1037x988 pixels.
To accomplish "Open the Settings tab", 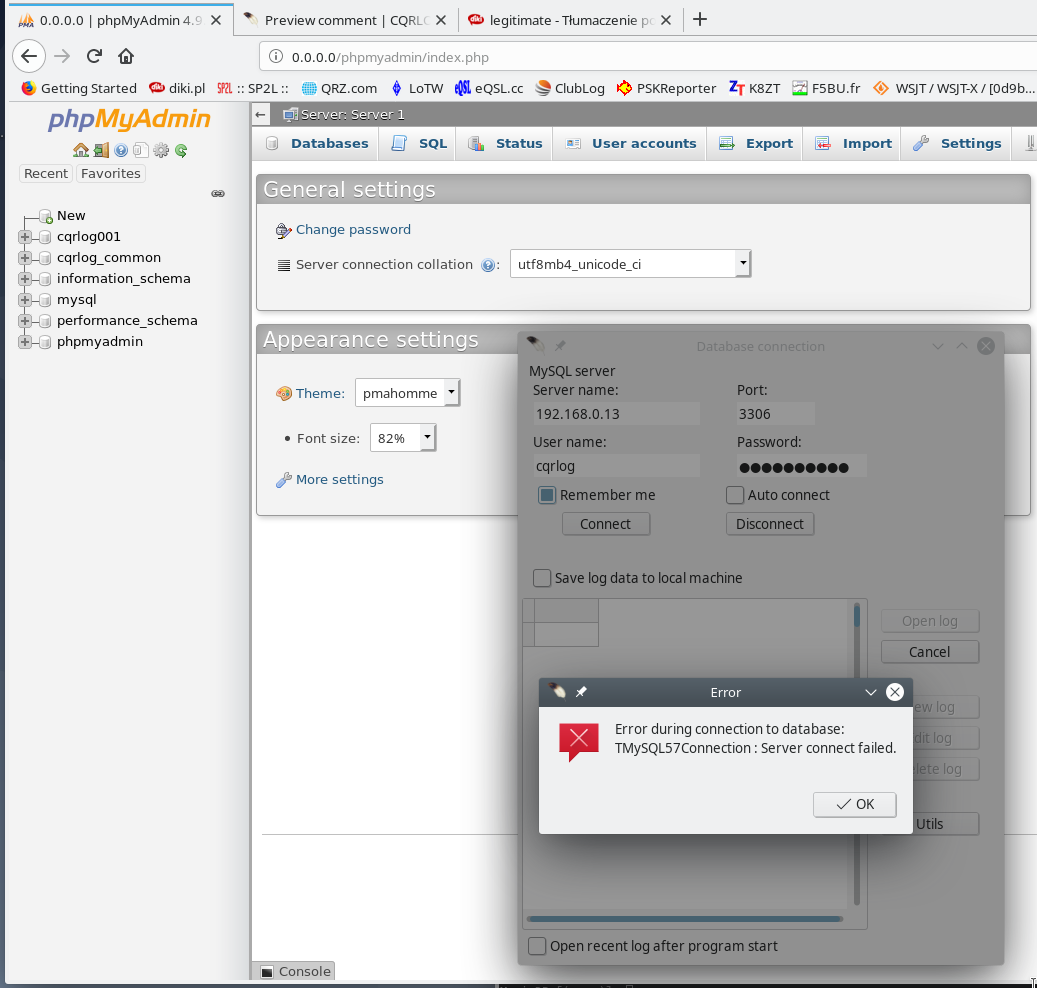I will (956, 144).
